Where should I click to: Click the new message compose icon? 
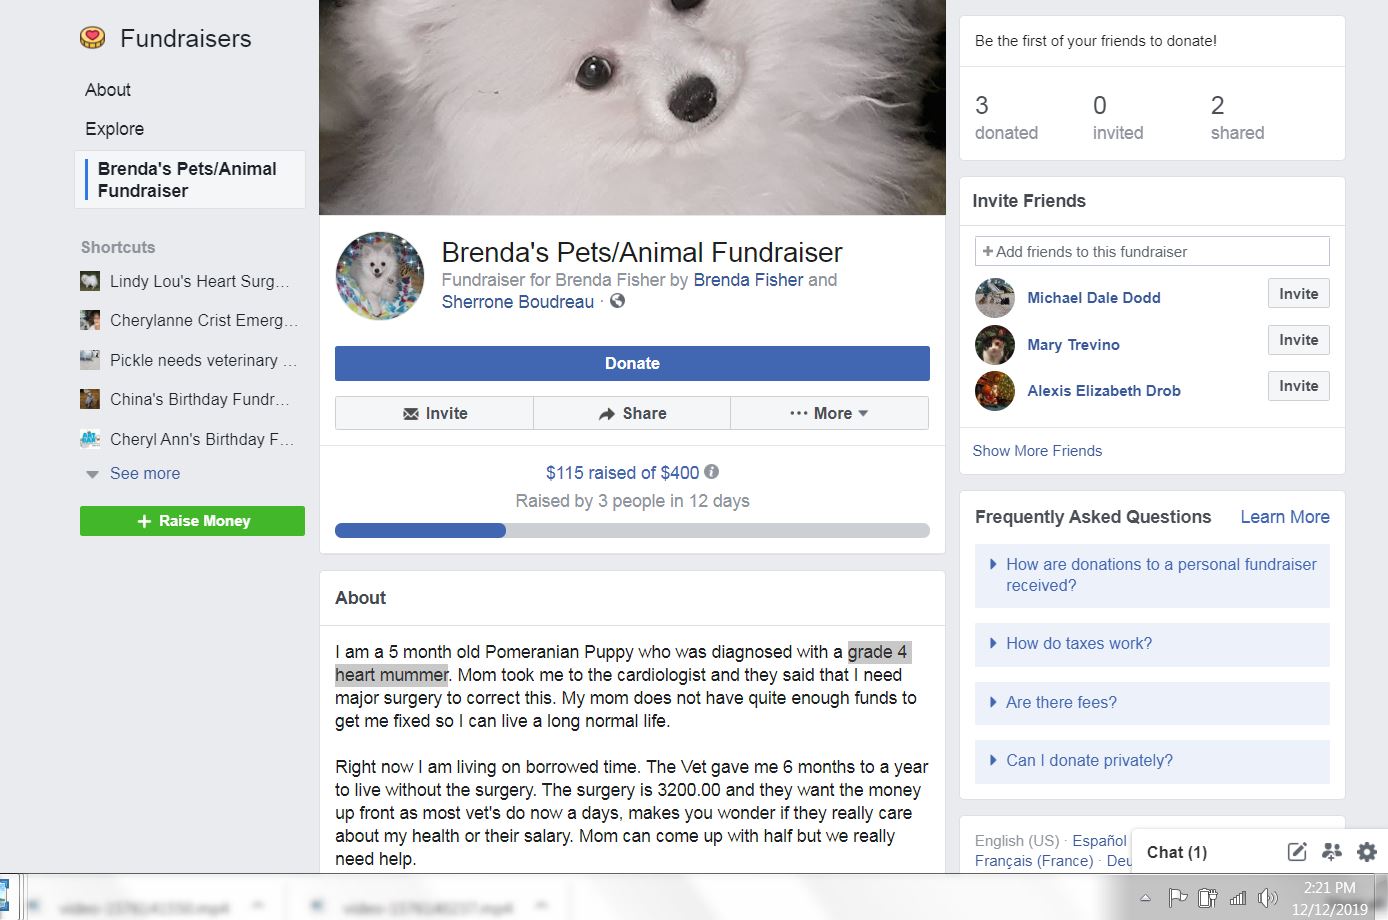(x=1297, y=852)
